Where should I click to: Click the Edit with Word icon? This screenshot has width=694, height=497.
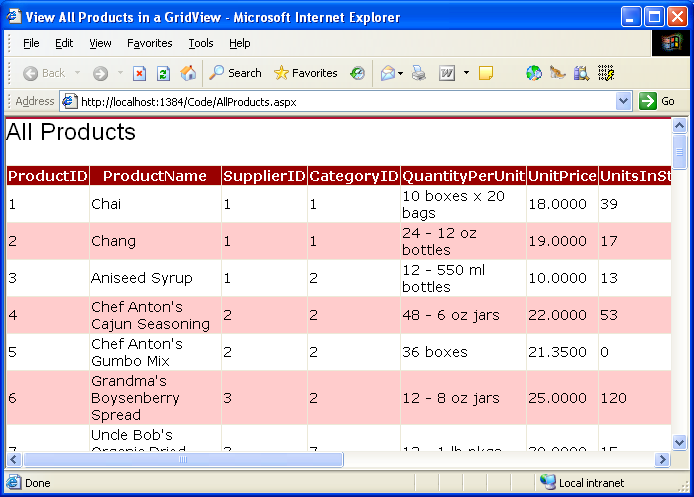(x=447, y=73)
